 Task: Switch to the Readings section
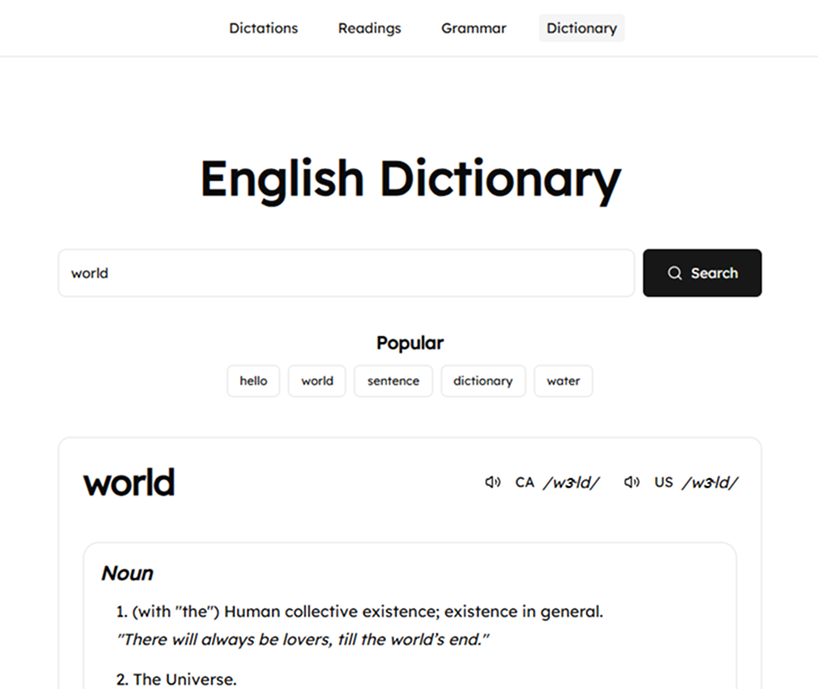pyautogui.click(x=369, y=28)
